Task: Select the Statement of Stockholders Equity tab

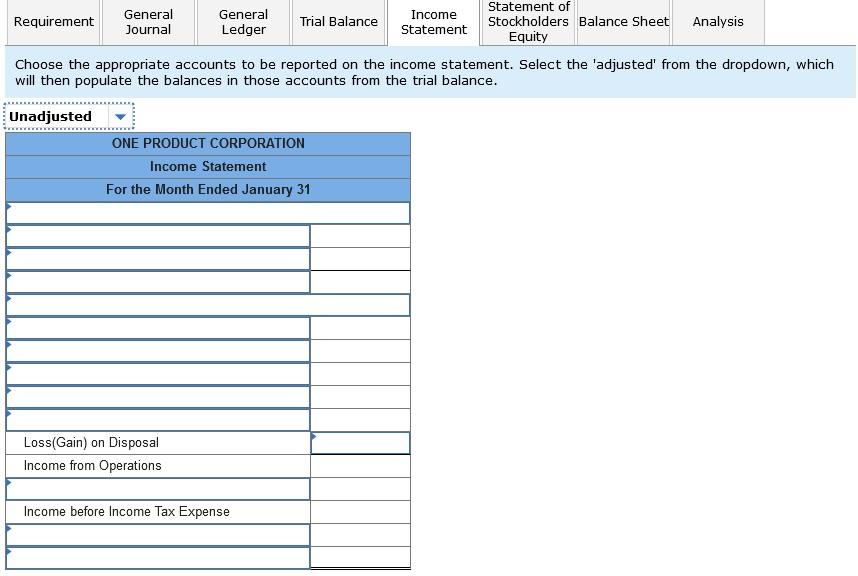Action: [x=527, y=22]
